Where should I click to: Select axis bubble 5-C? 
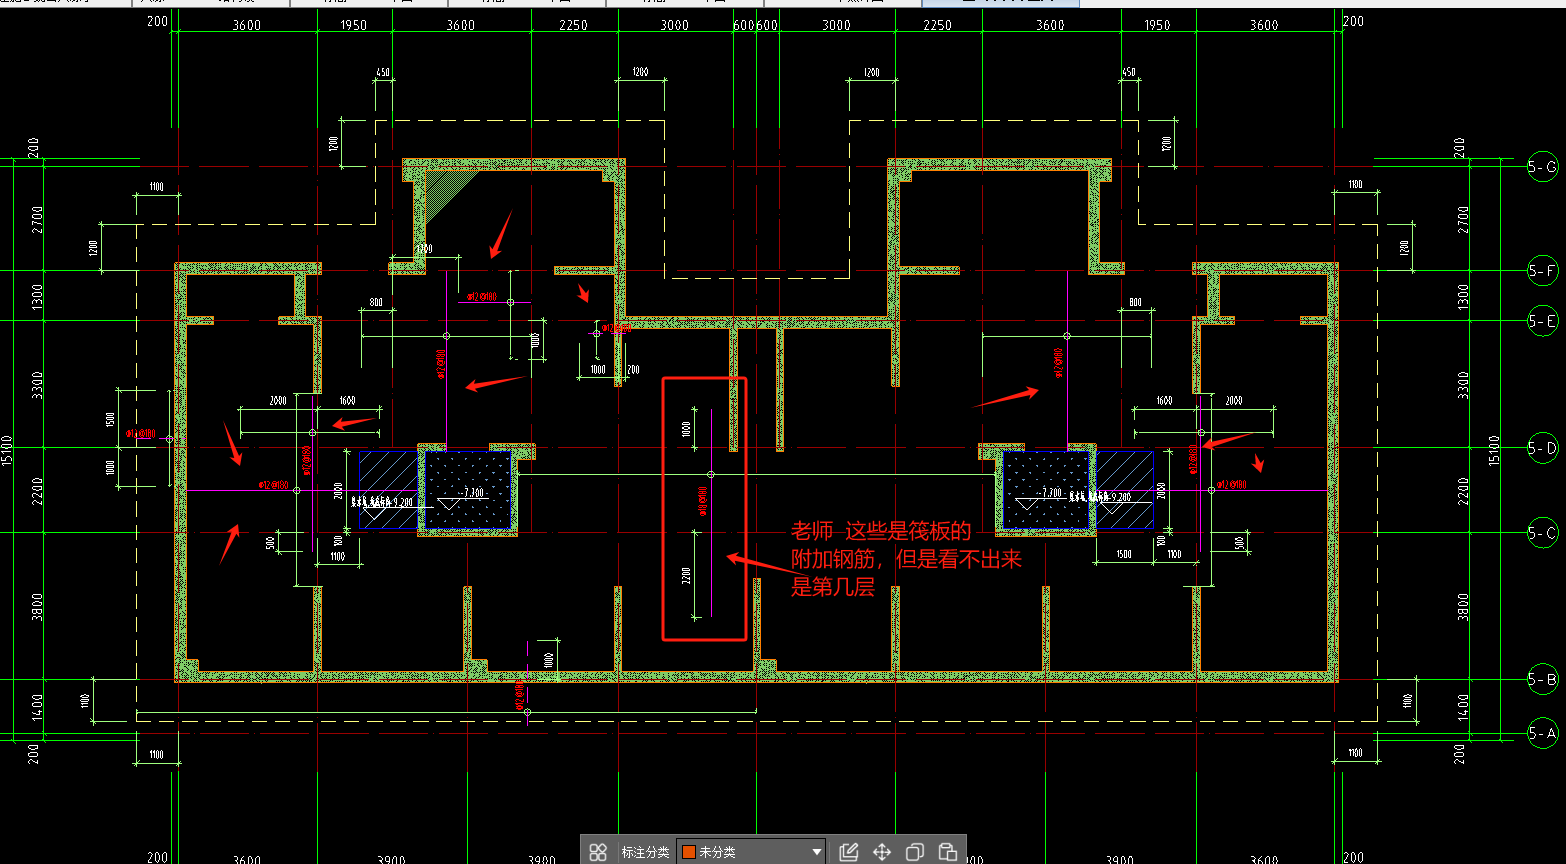[x=1543, y=533]
